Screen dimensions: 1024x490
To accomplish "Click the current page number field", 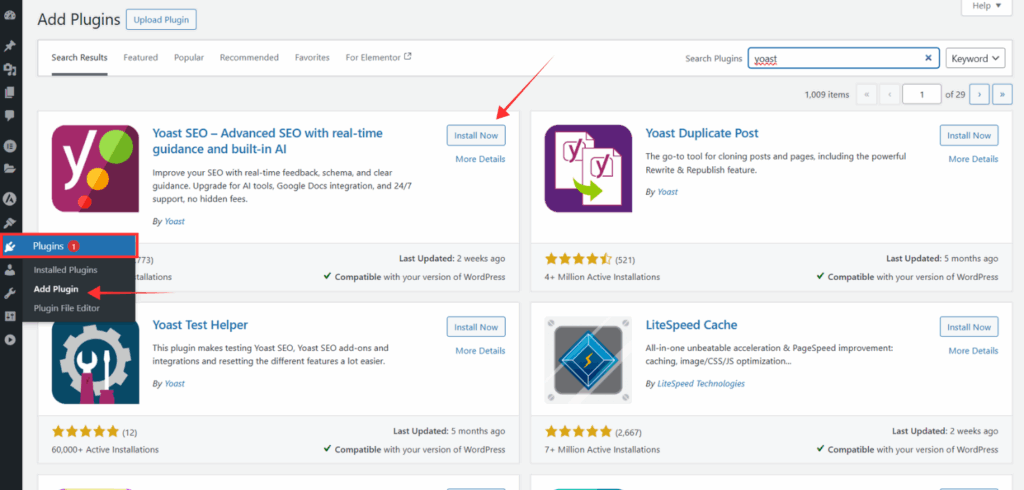I will 921,95.
